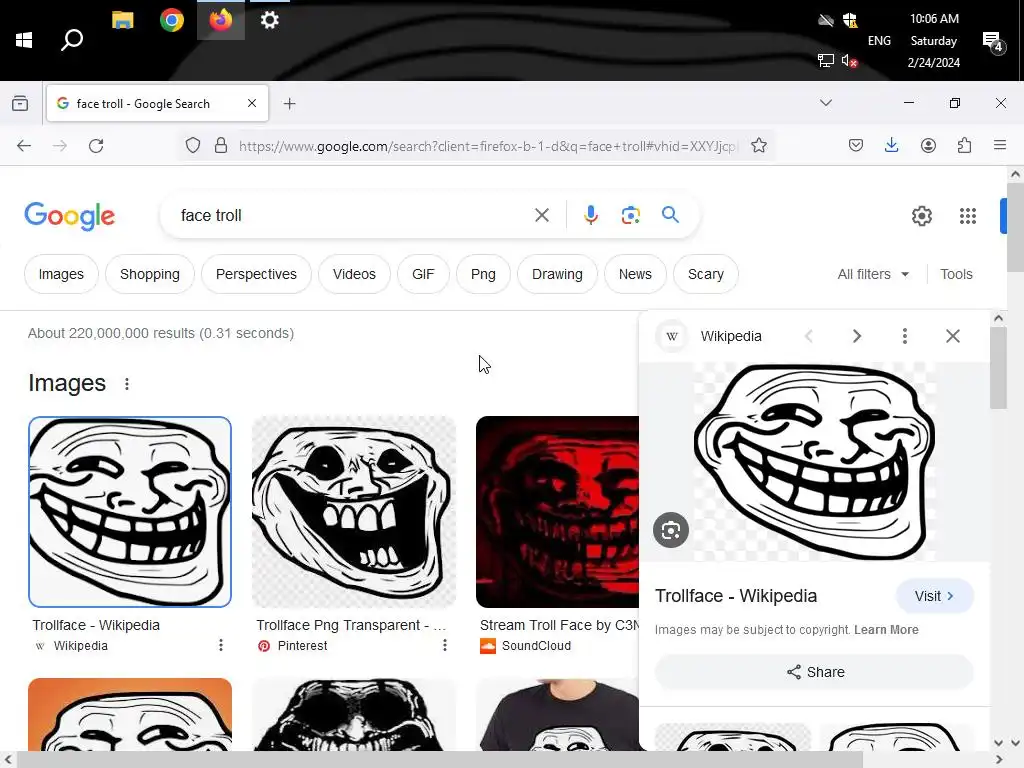
Task: Switch to Firefox in the taskbar
Action: tap(221, 20)
